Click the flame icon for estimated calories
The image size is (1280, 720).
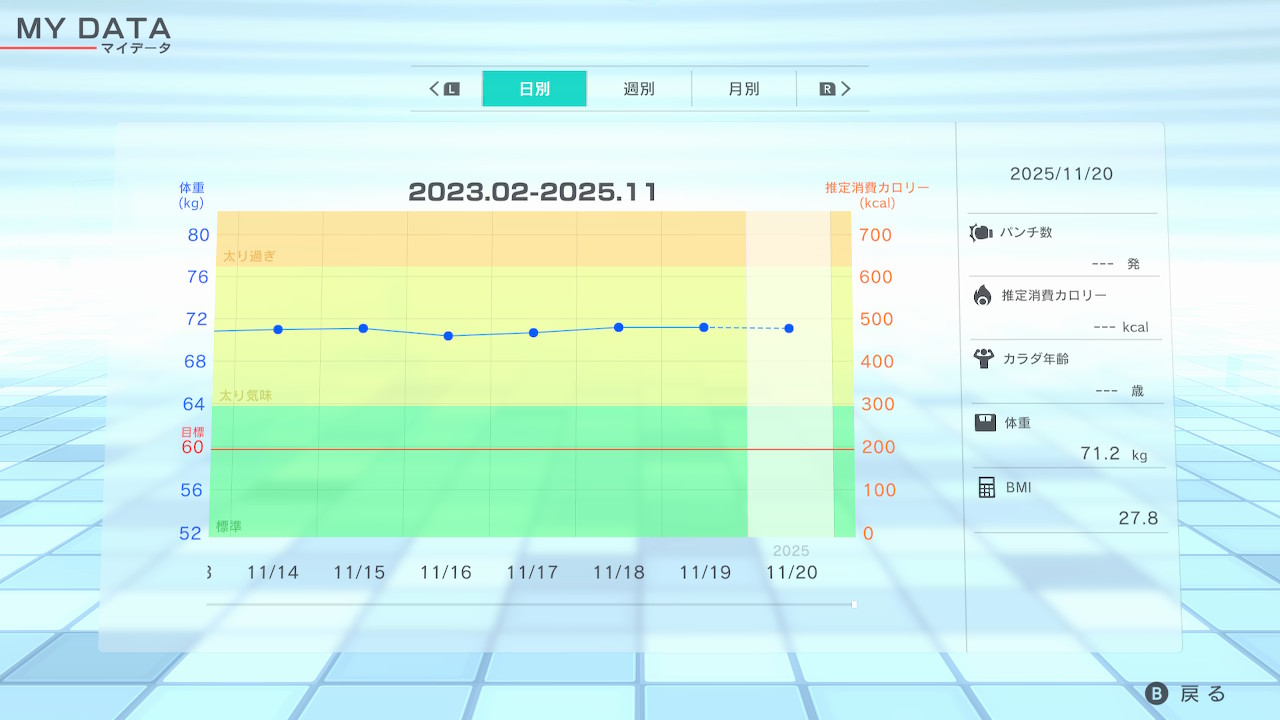982,295
